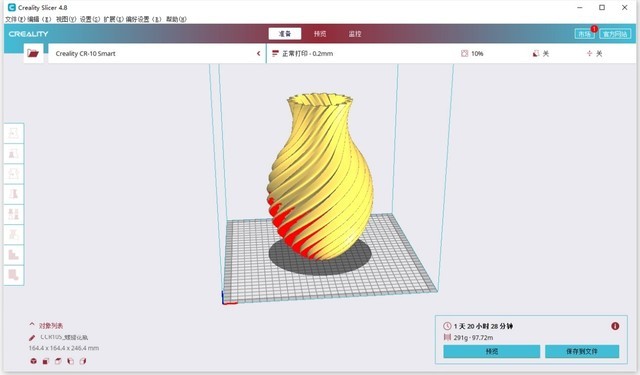Open file using the folder icon
The width and height of the screenshot is (640, 375).
[33, 53]
